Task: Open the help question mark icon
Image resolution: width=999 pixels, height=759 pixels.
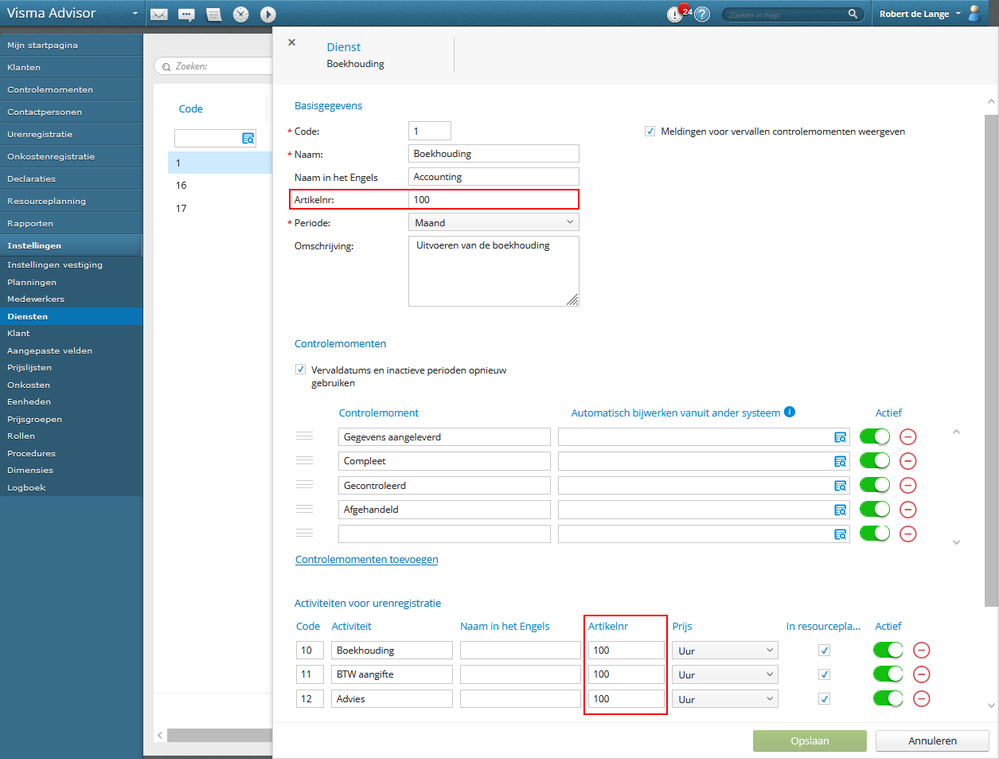Action: (702, 14)
